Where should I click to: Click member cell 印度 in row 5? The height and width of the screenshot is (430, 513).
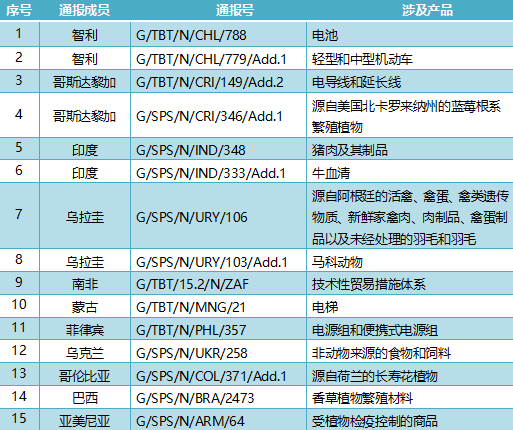[85, 150]
